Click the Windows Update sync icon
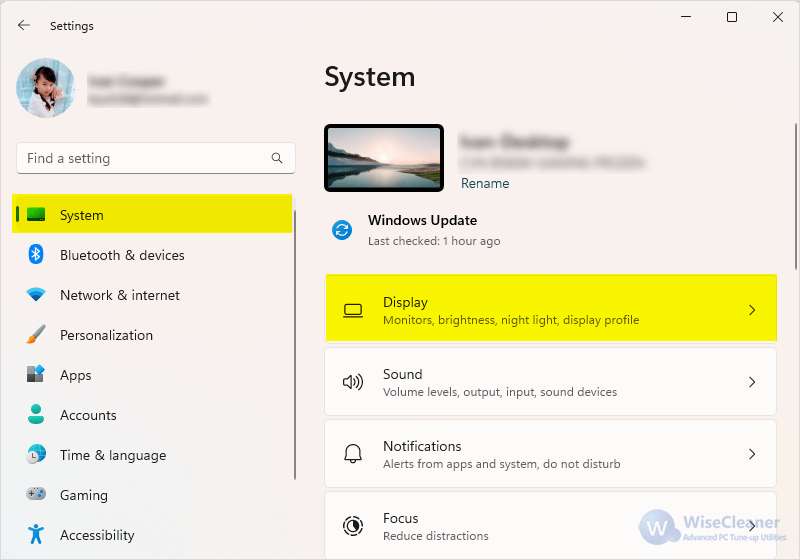Screen dimensions: 800x560 342,230
